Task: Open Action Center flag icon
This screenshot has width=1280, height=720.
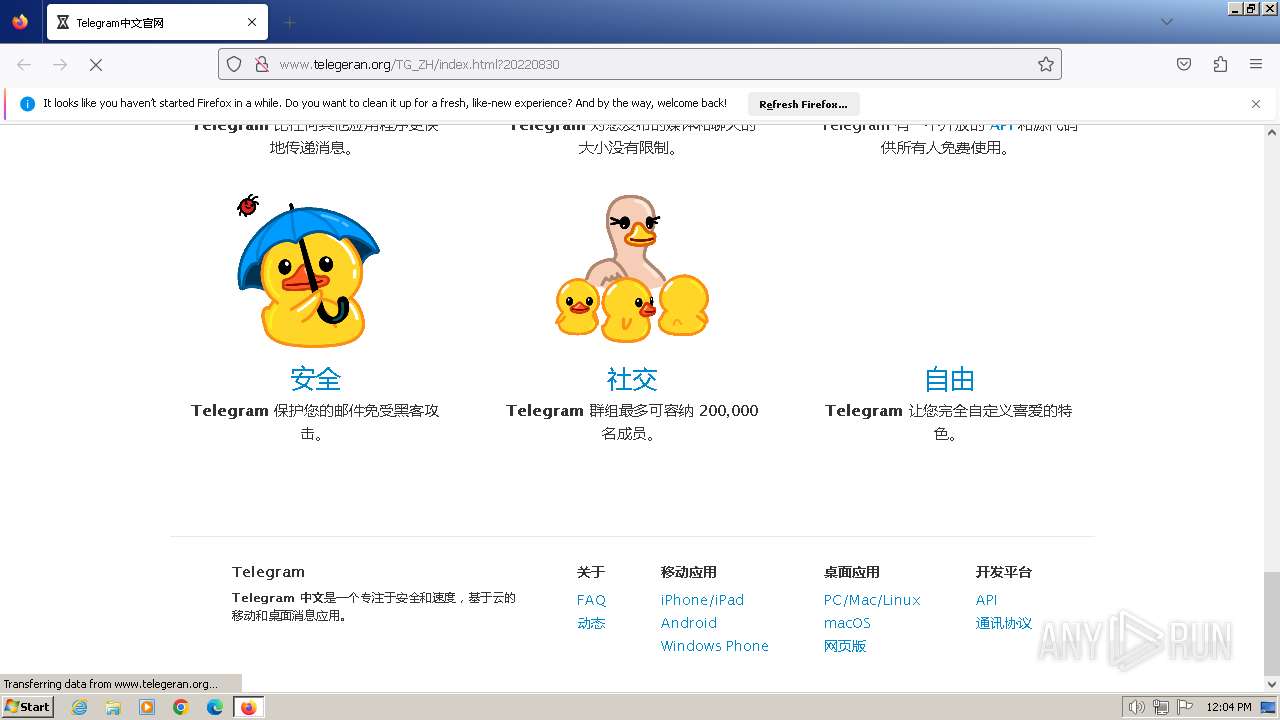Action: (1185, 707)
